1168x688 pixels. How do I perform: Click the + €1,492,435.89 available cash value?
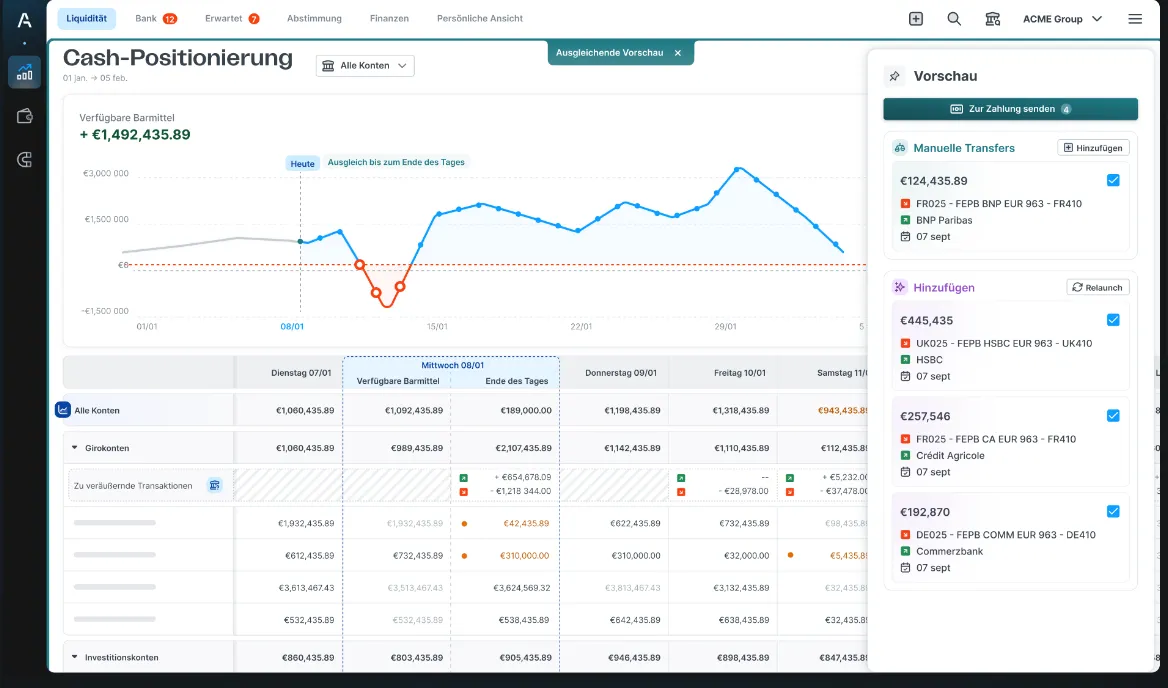pos(135,135)
